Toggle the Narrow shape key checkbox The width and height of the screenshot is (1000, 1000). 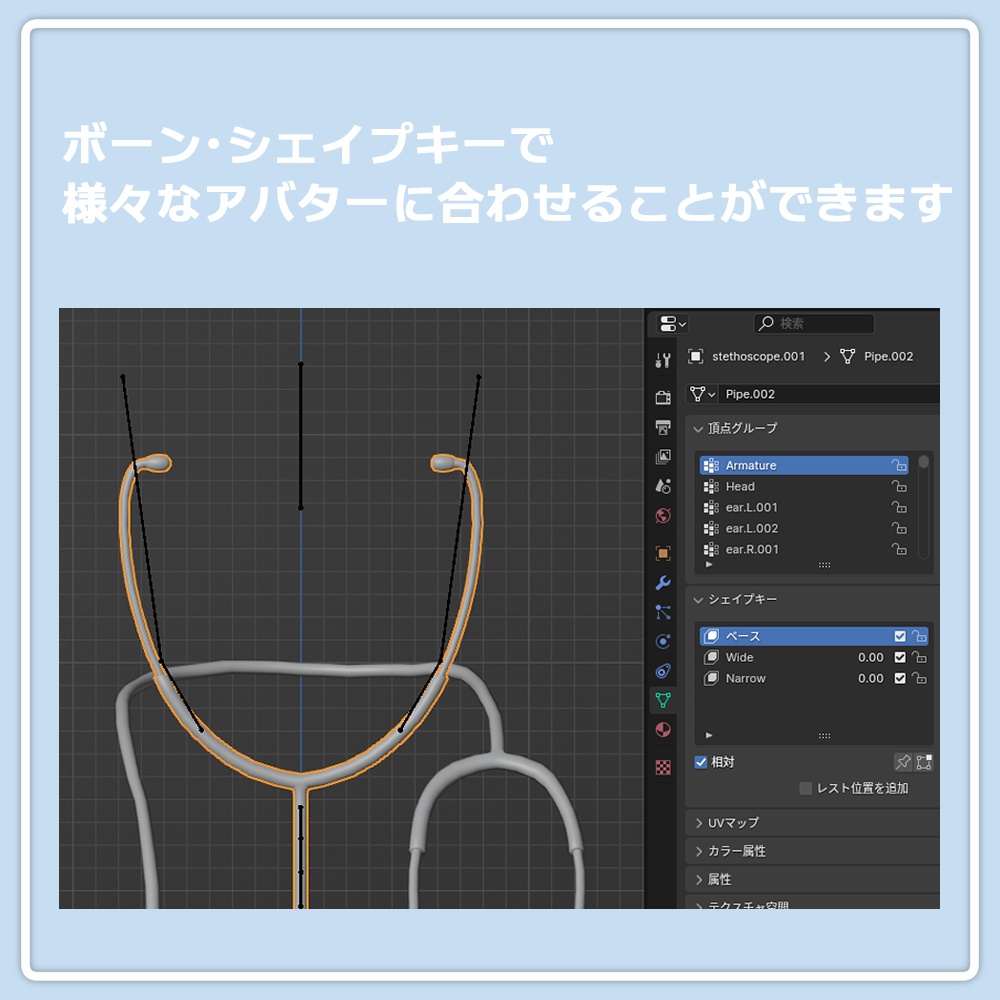click(900, 678)
